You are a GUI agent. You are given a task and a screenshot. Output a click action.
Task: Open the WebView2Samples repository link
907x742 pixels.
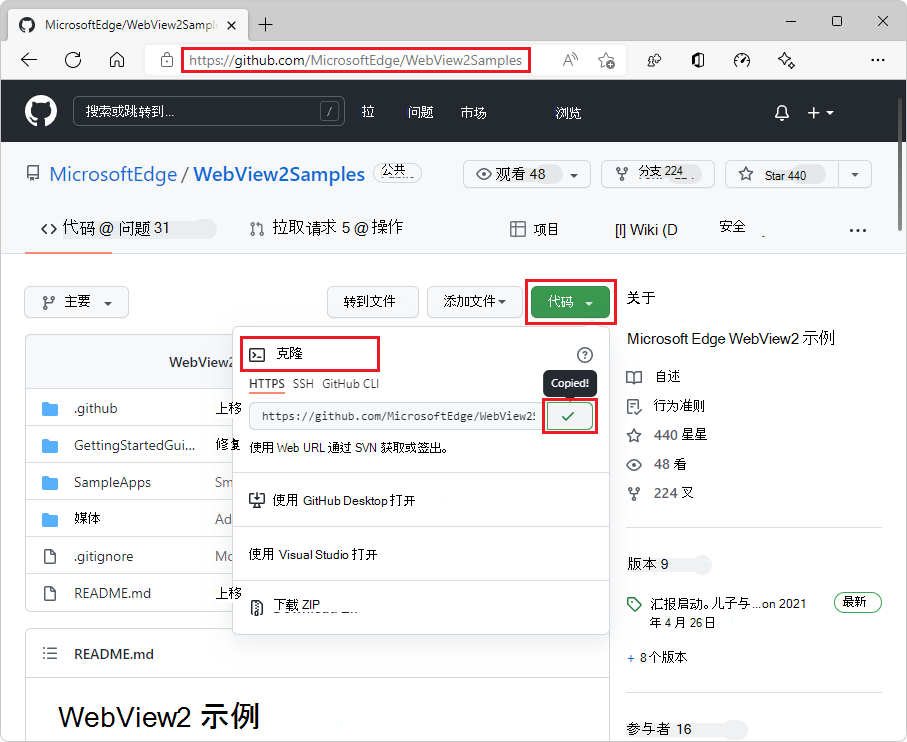(279, 174)
